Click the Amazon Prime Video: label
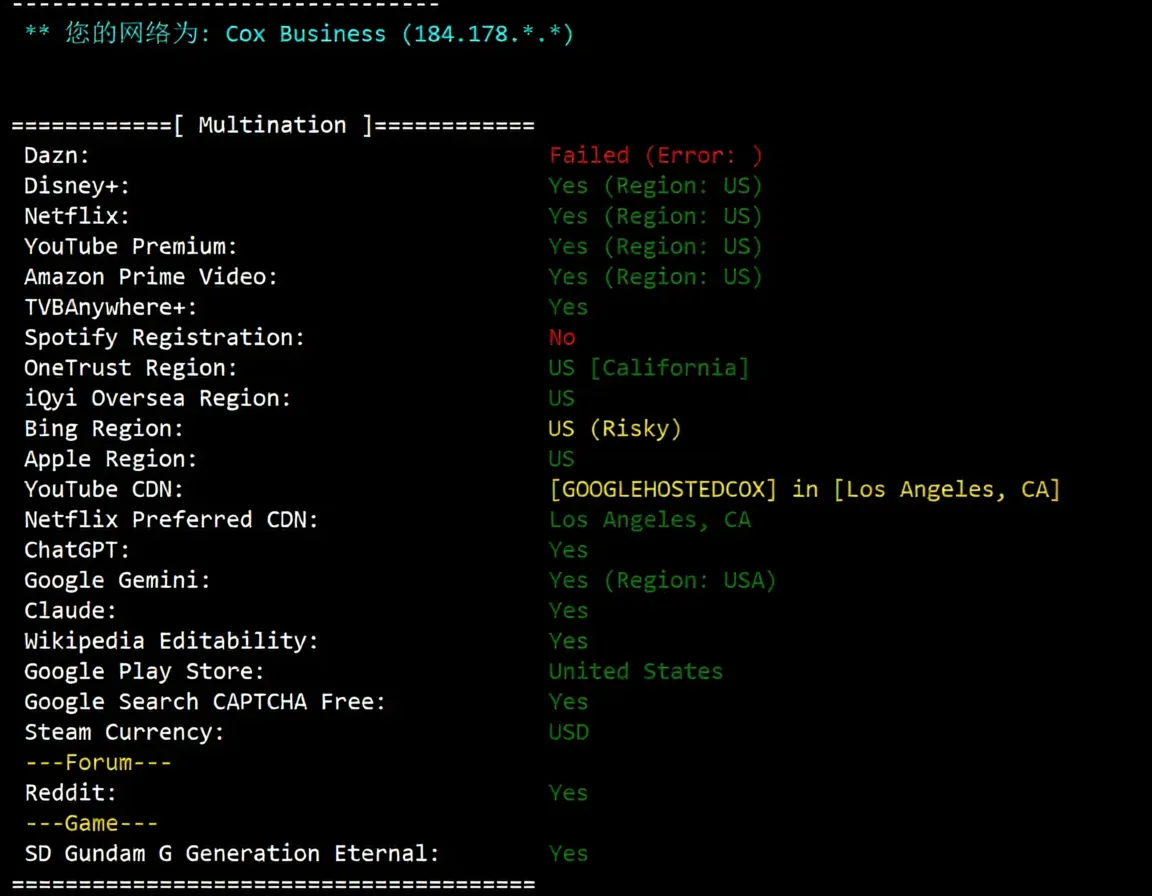The width and height of the screenshot is (1152, 896). [151, 277]
